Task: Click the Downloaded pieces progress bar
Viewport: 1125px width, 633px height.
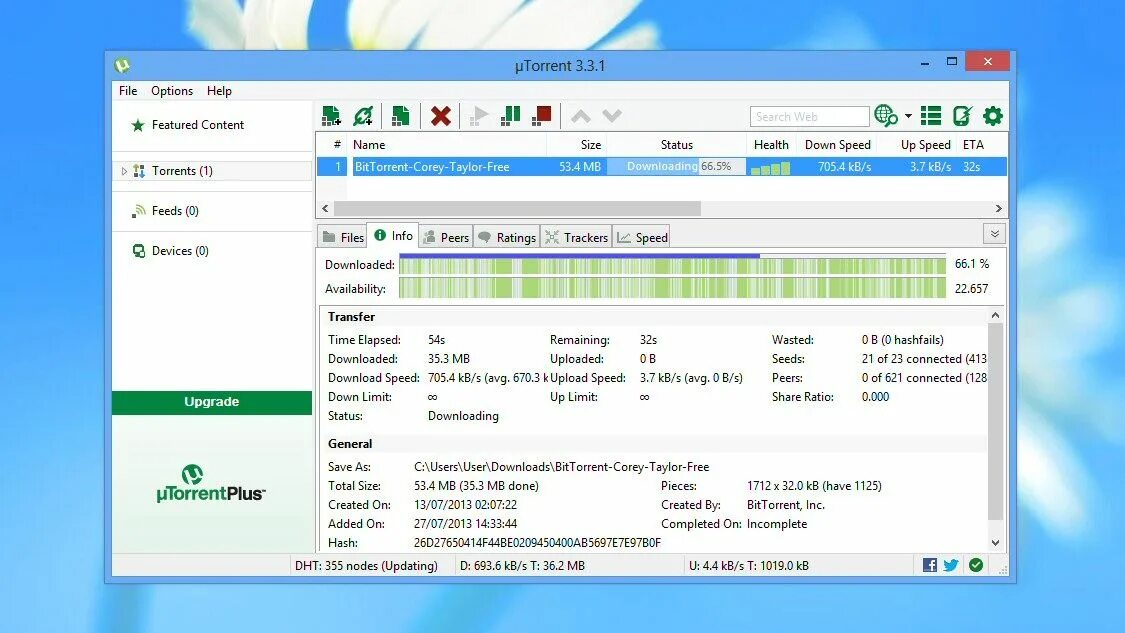Action: tap(672, 265)
